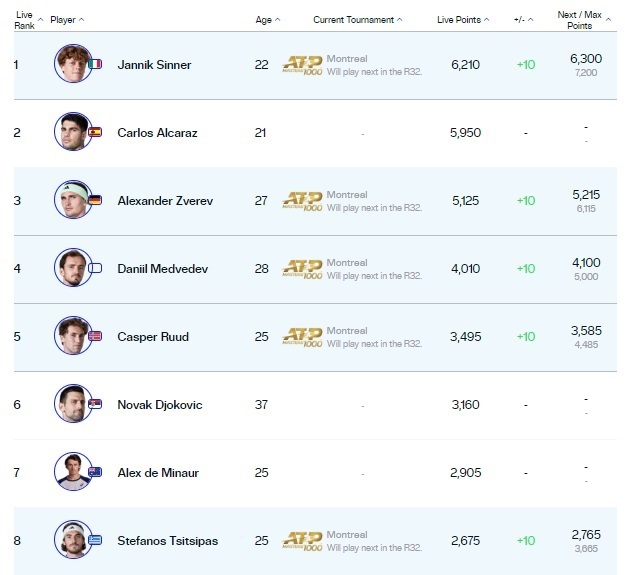This screenshot has width=625, height=575.
Task: Click ATP Masters 1000 logo in Sinner's row
Action: point(302,65)
